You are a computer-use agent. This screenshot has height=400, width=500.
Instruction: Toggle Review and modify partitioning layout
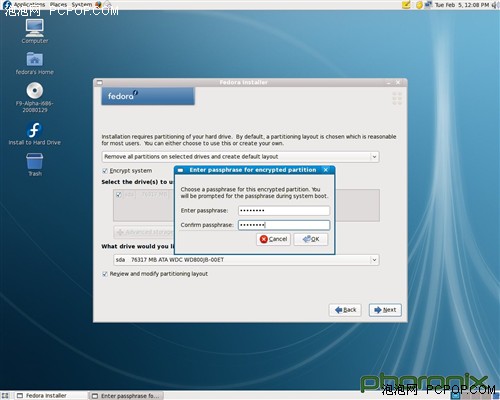pos(105,274)
